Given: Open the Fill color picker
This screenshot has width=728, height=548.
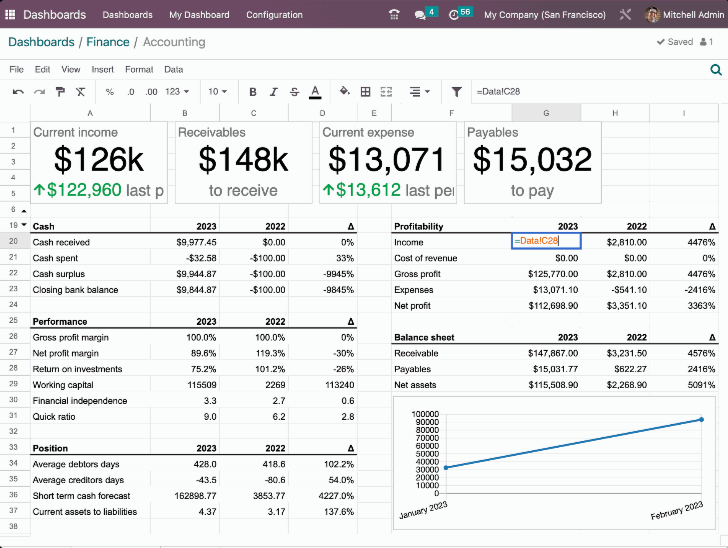Looking at the screenshot, I should (x=345, y=92).
